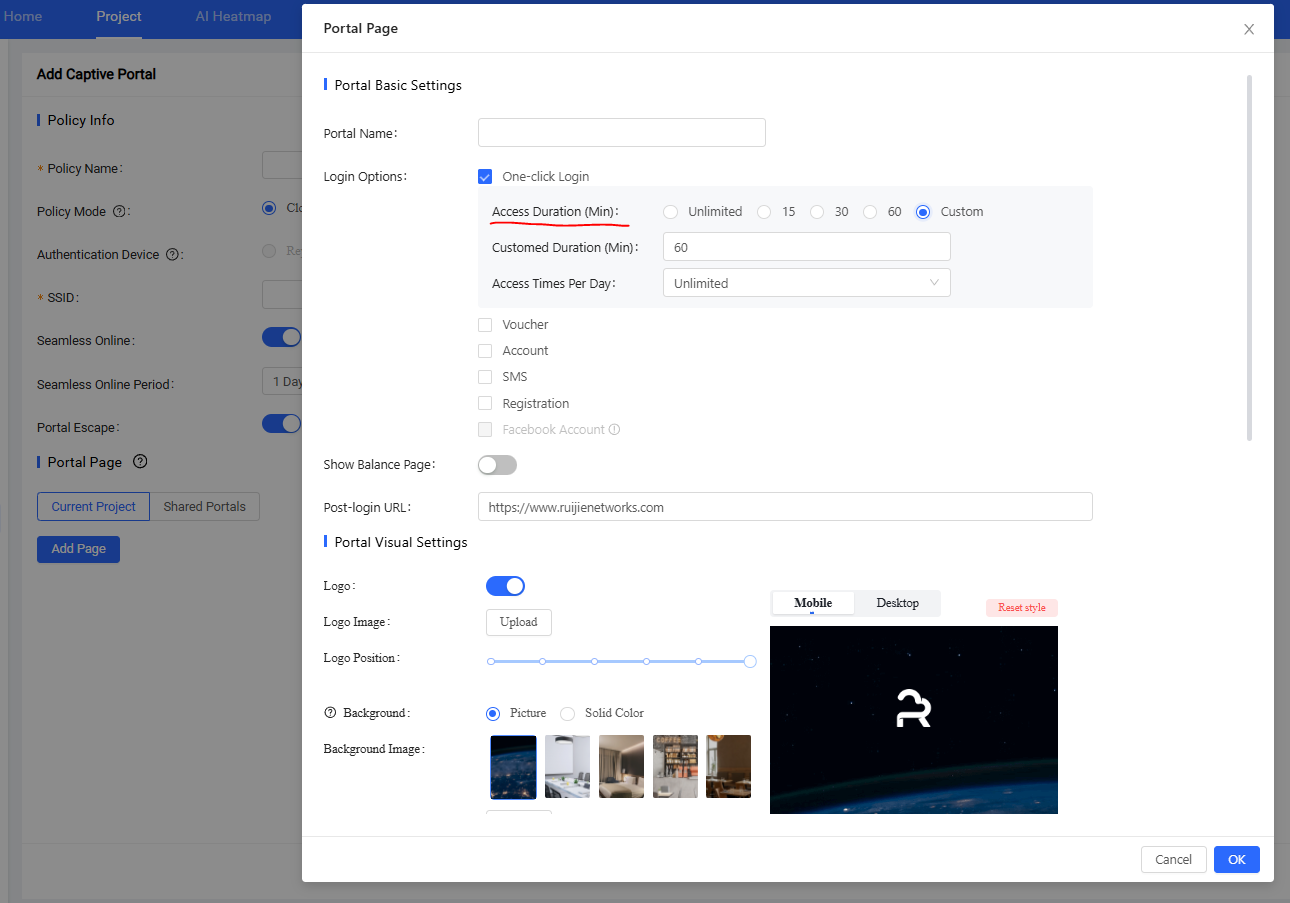Click the Policy Mode help icon

[x=119, y=212]
